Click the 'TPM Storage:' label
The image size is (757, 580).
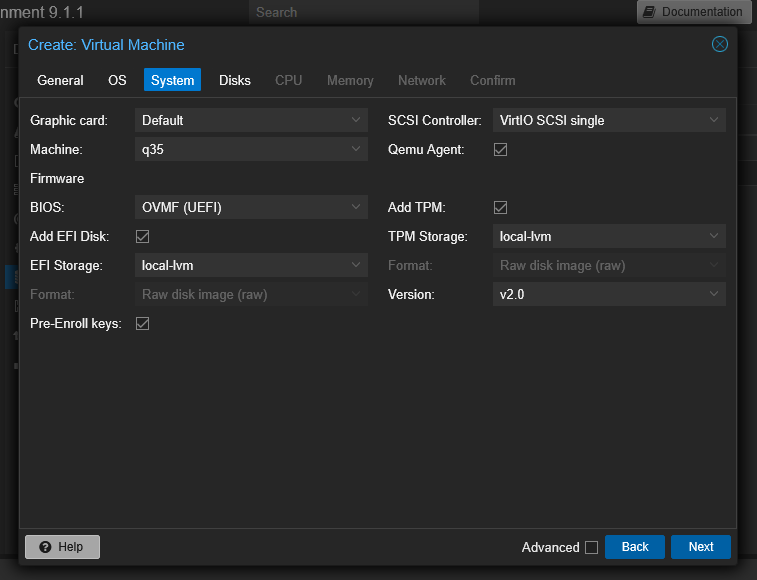tap(428, 237)
